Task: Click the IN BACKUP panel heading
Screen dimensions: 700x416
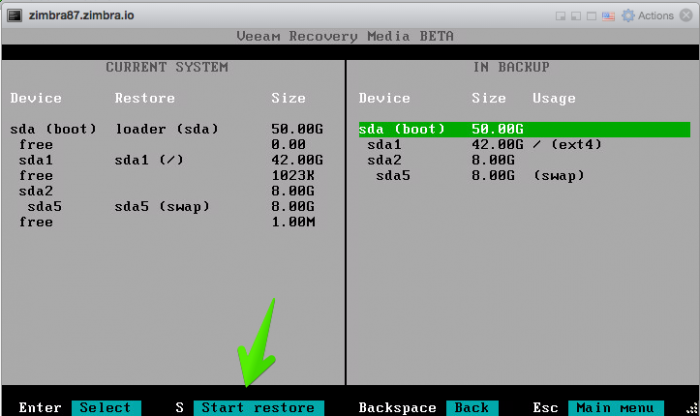Action: (512, 67)
